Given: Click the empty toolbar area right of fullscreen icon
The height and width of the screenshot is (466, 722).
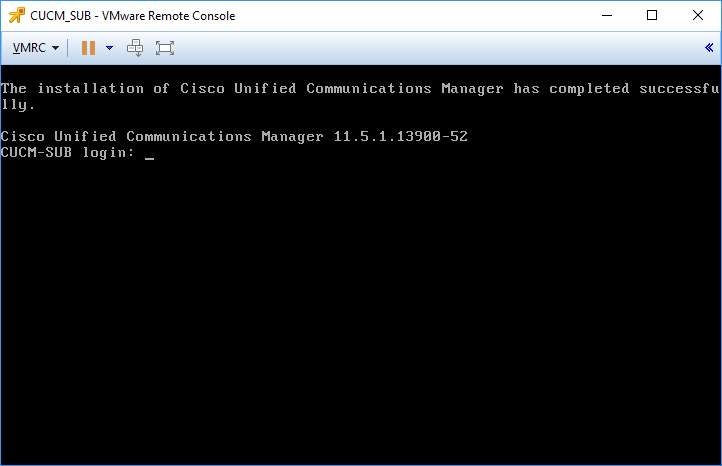Looking at the screenshot, I should (437, 48).
